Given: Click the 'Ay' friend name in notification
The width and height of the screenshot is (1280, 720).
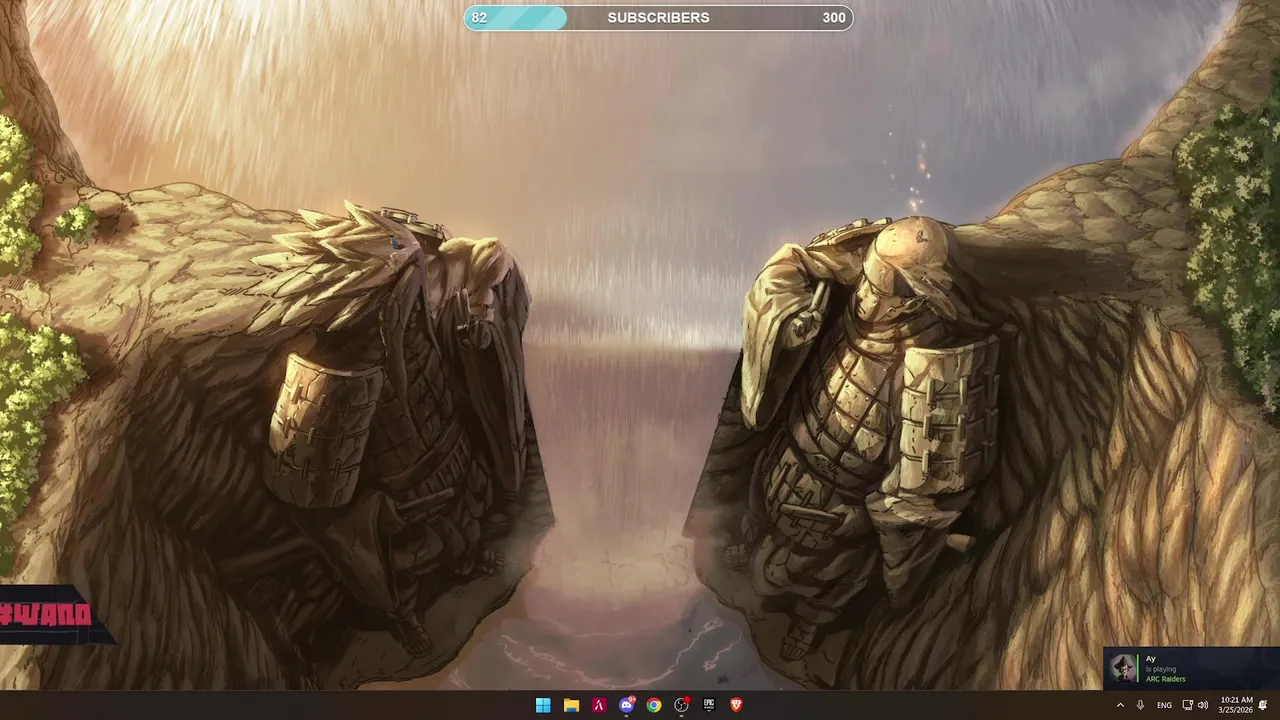Looking at the screenshot, I should (x=1150, y=659).
